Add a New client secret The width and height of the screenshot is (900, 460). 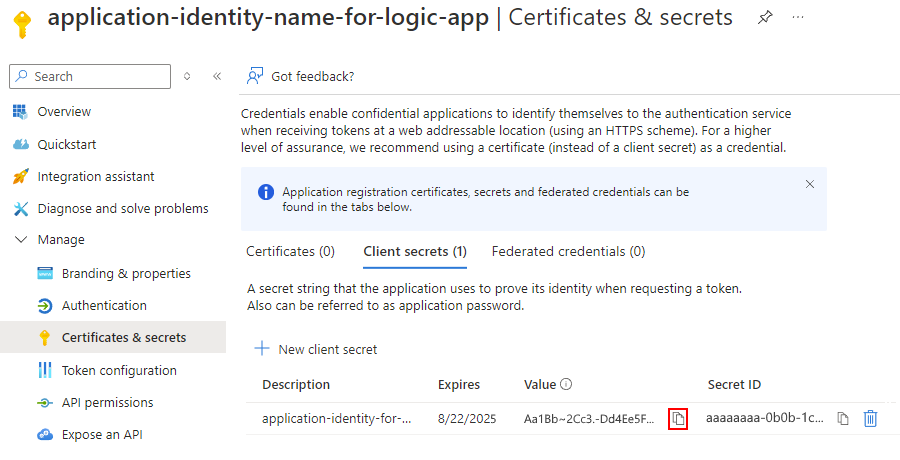click(316, 349)
